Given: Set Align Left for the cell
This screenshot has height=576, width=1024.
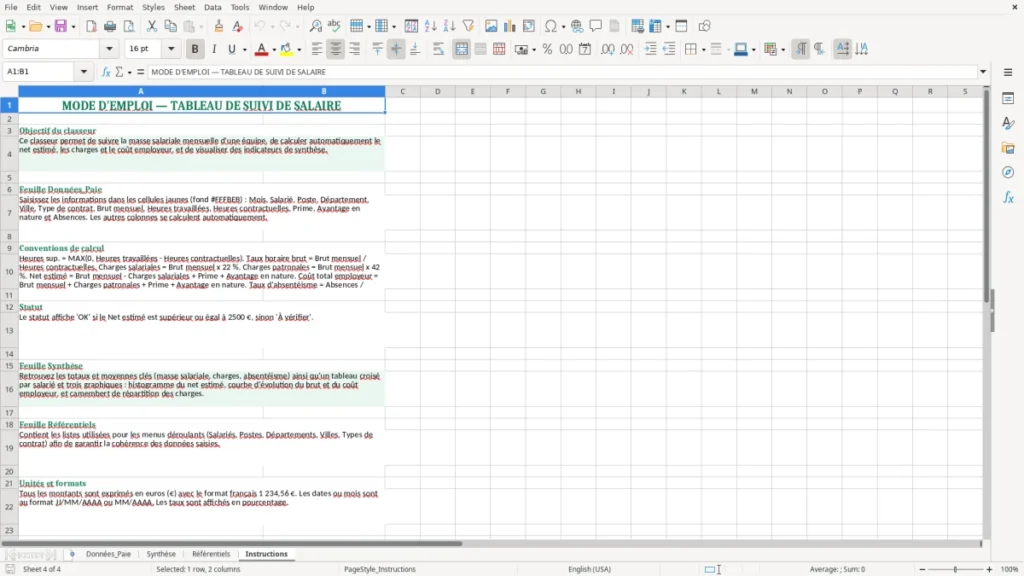Looking at the screenshot, I should click(x=317, y=49).
